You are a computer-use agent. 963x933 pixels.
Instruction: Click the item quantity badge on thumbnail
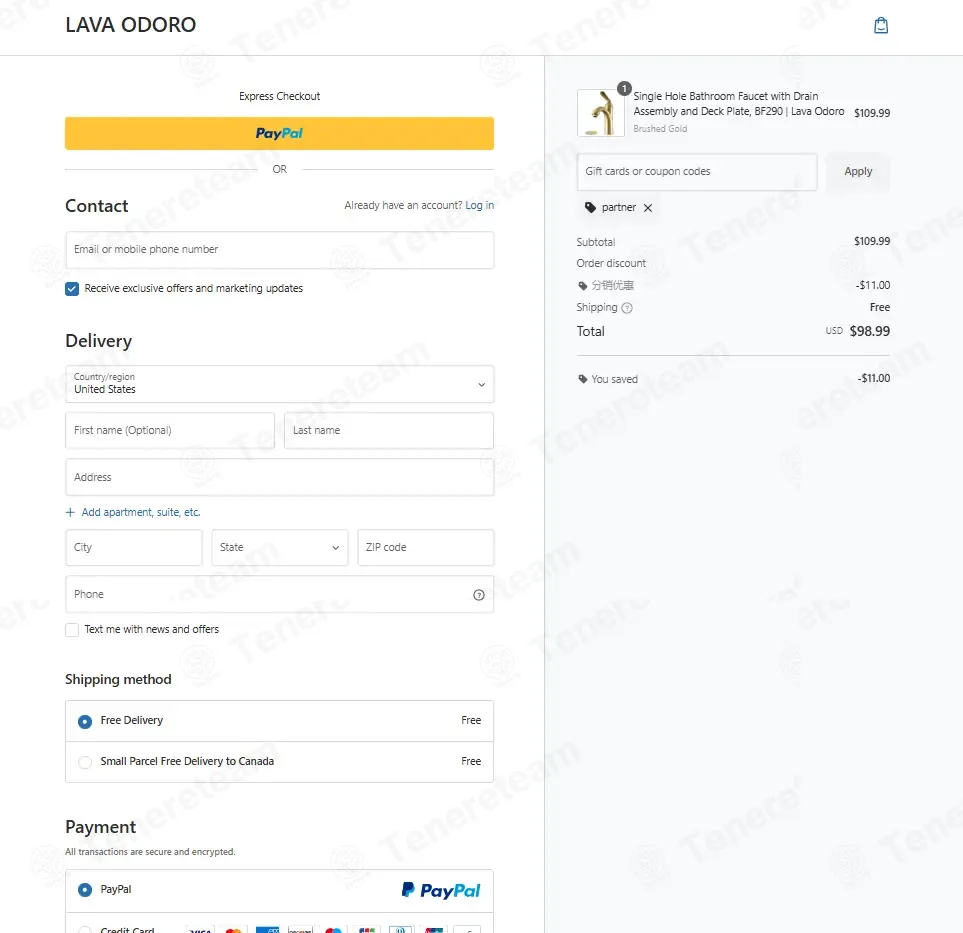click(624, 88)
